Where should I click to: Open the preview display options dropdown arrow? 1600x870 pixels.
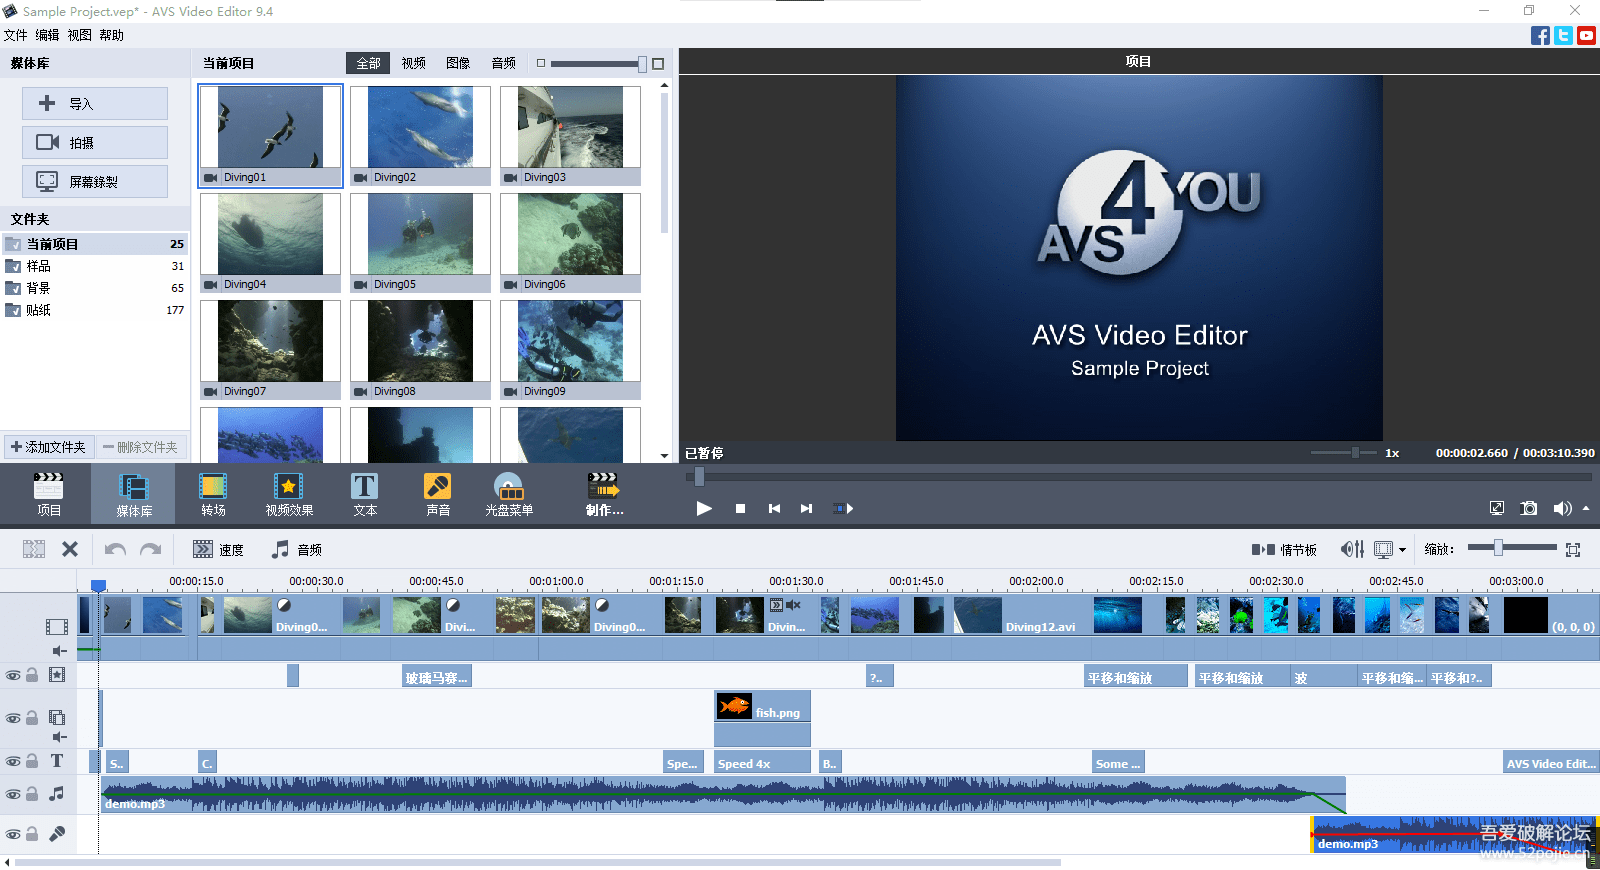(1402, 549)
